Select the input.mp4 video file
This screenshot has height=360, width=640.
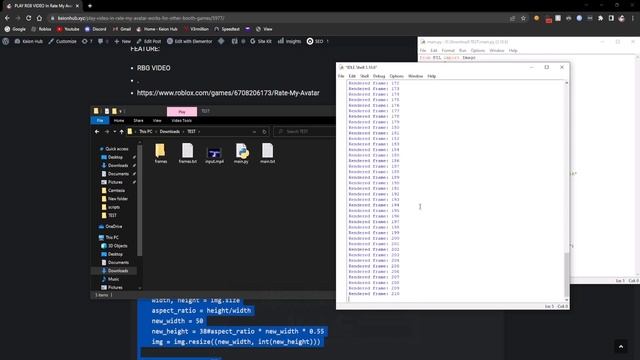[214, 155]
